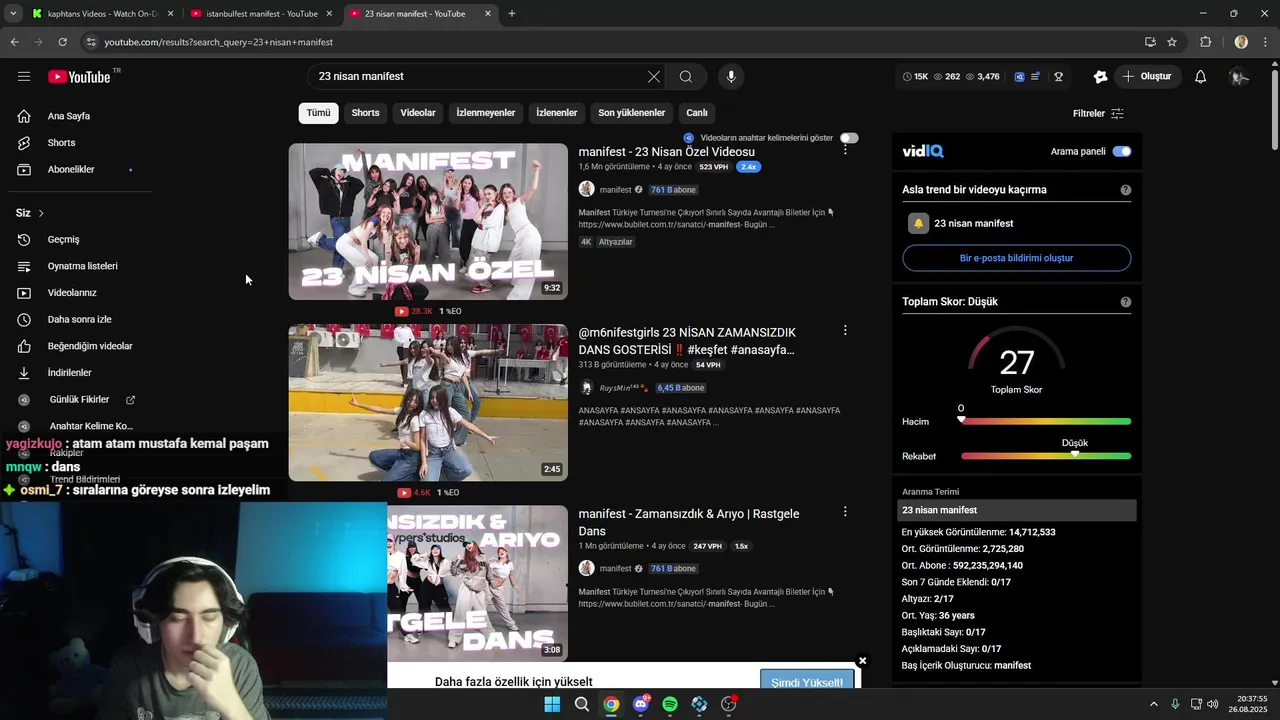Select the Canlı filter chip
Viewport: 1280px width, 720px height.
pyautogui.click(x=697, y=113)
